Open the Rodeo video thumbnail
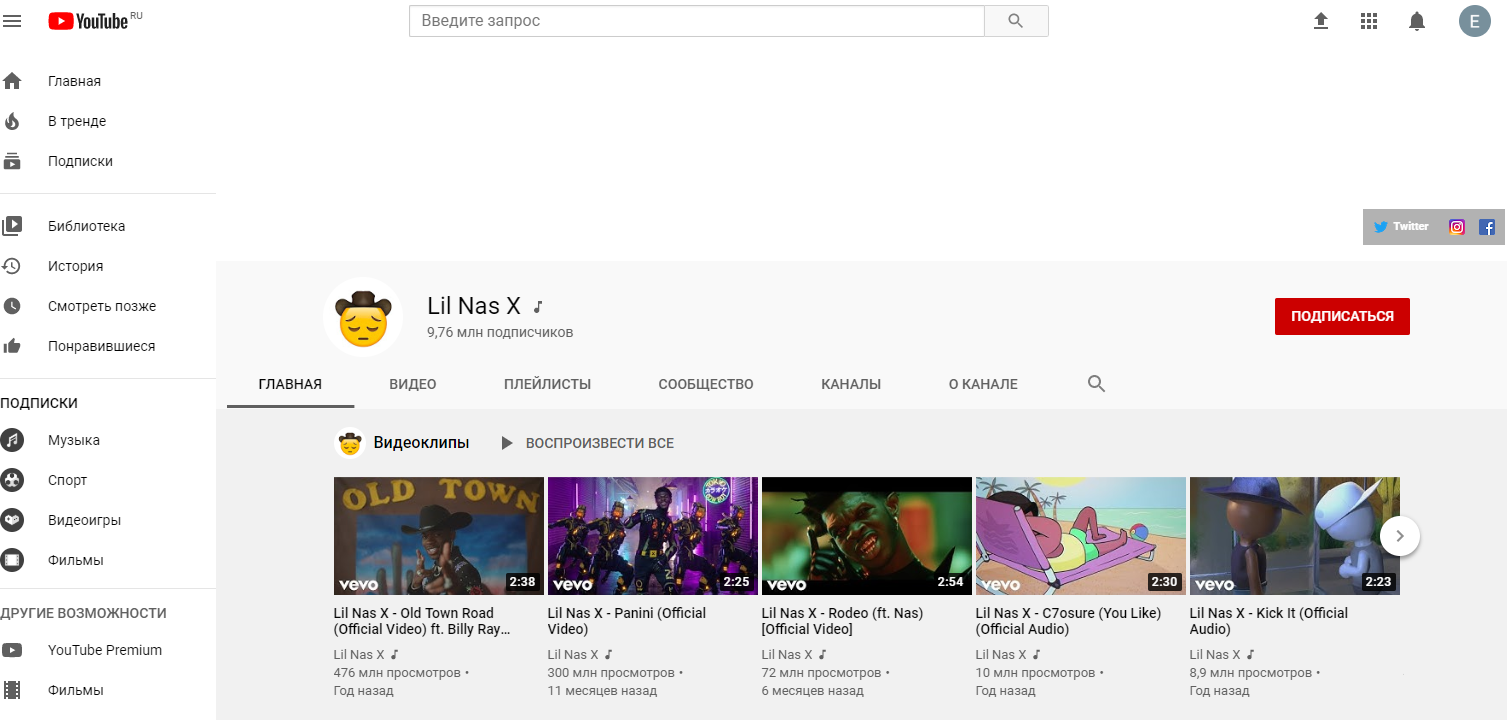This screenshot has width=1507, height=720. coord(867,536)
